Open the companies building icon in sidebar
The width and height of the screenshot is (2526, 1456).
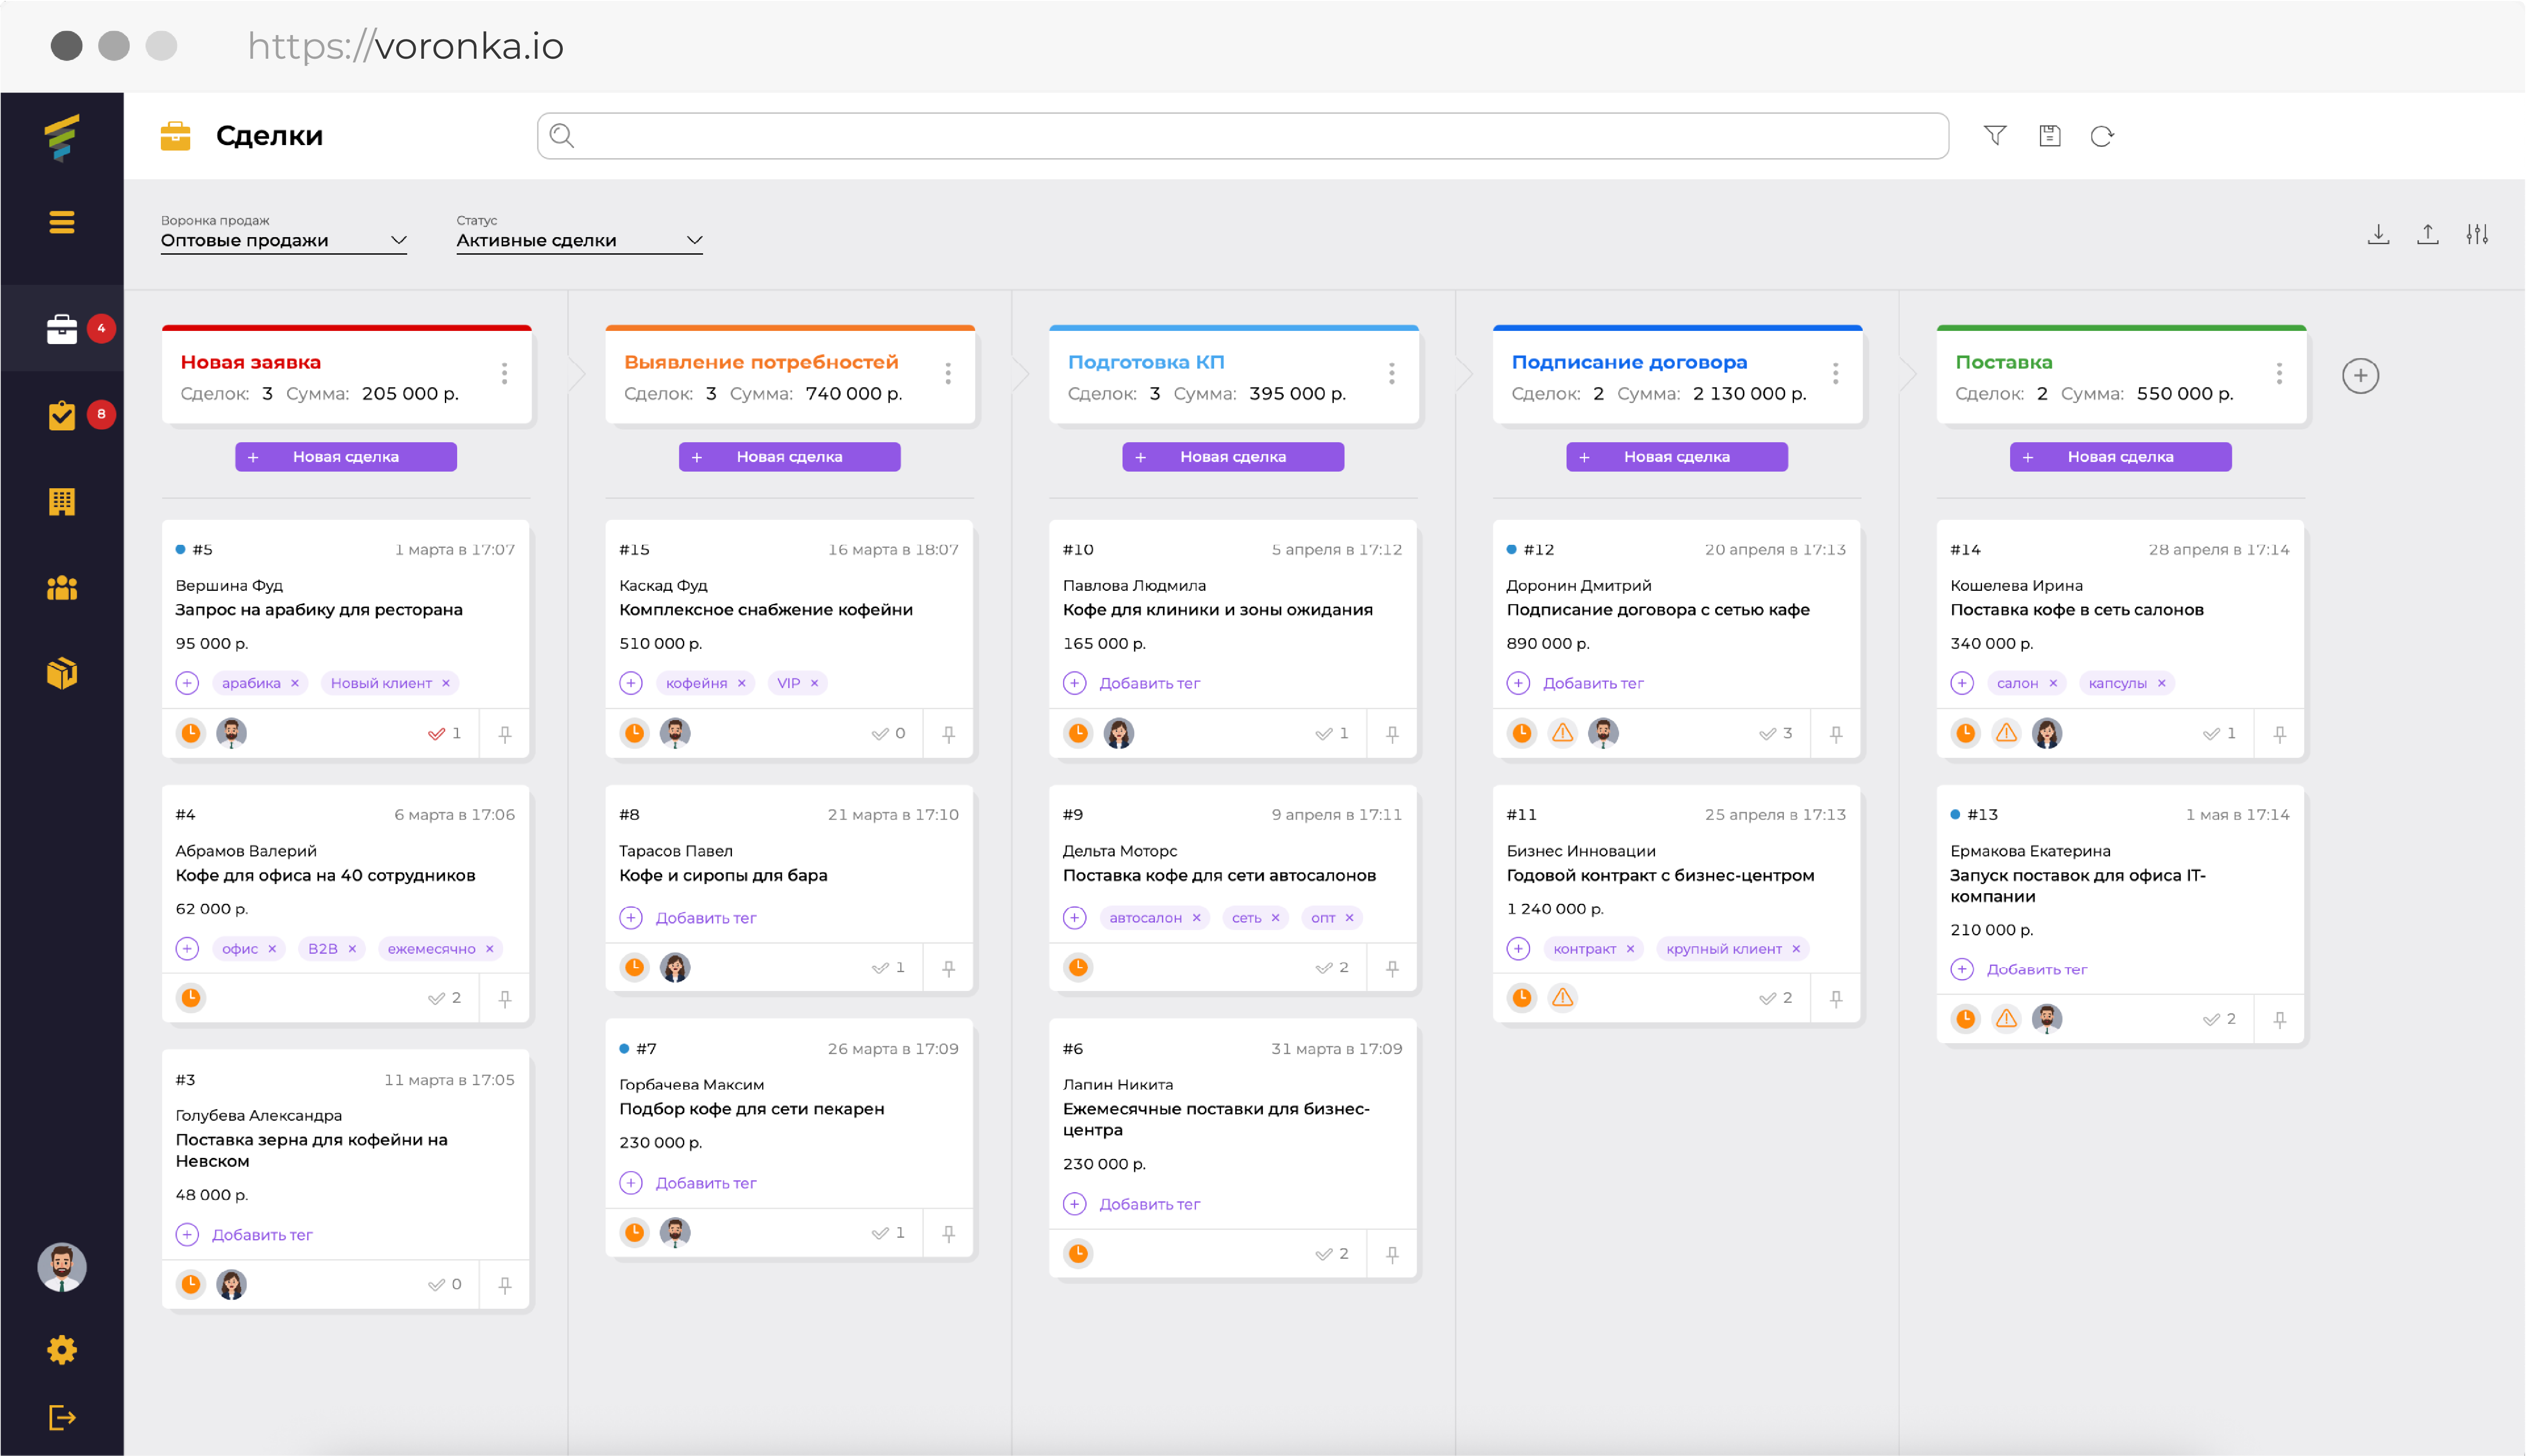62,501
